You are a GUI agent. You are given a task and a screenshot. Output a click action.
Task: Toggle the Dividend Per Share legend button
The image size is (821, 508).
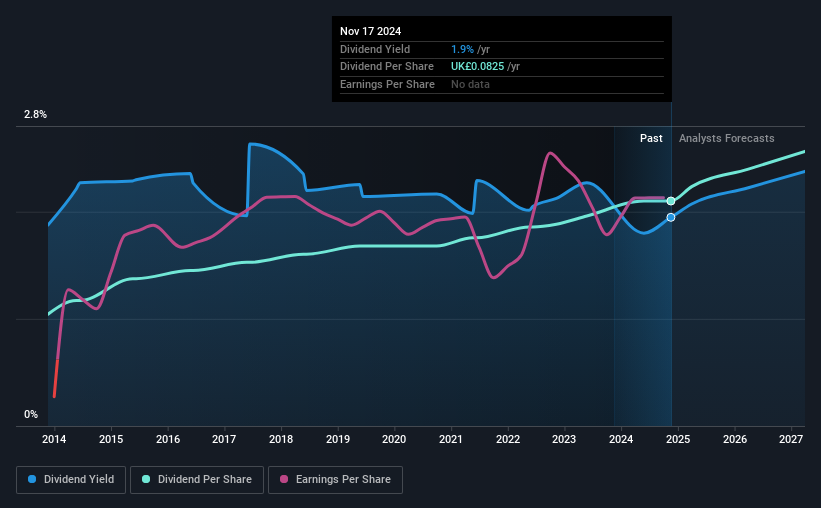click(x=197, y=480)
